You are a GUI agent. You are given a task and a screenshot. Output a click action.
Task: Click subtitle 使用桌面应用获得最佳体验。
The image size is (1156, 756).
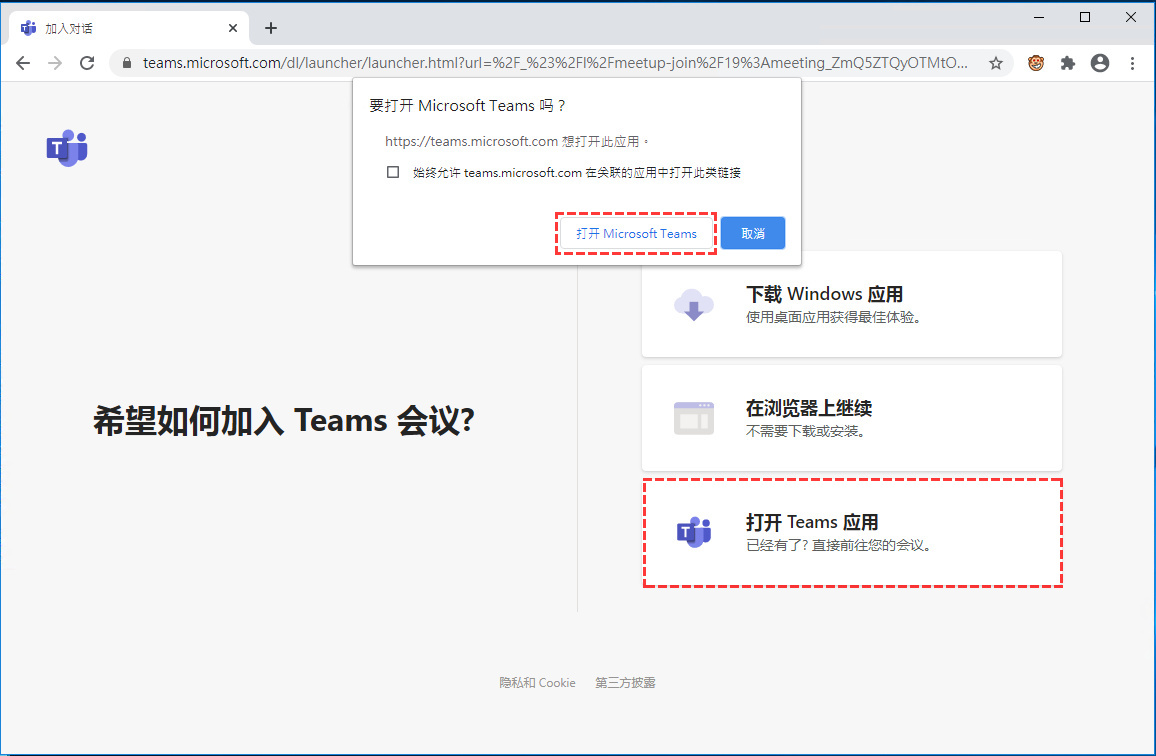tap(834, 317)
